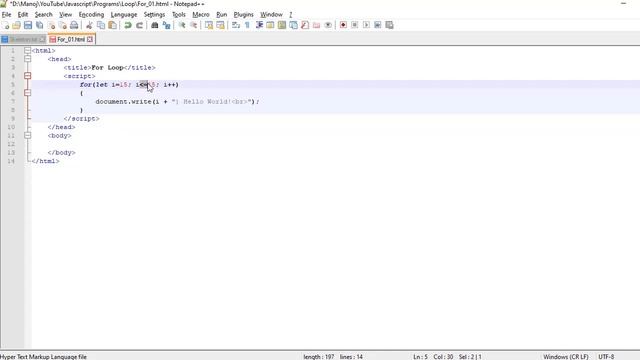Image resolution: width=640 pixels, height=360 pixels.
Task: Open the define your language icon
Action: [x=270, y=25]
